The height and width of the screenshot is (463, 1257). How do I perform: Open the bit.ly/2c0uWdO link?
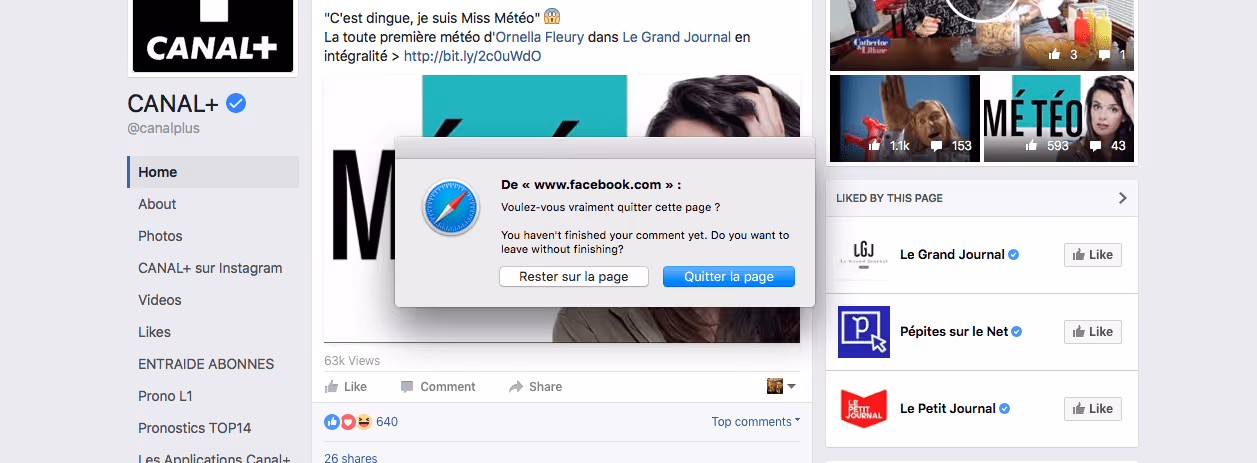click(x=472, y=56)
